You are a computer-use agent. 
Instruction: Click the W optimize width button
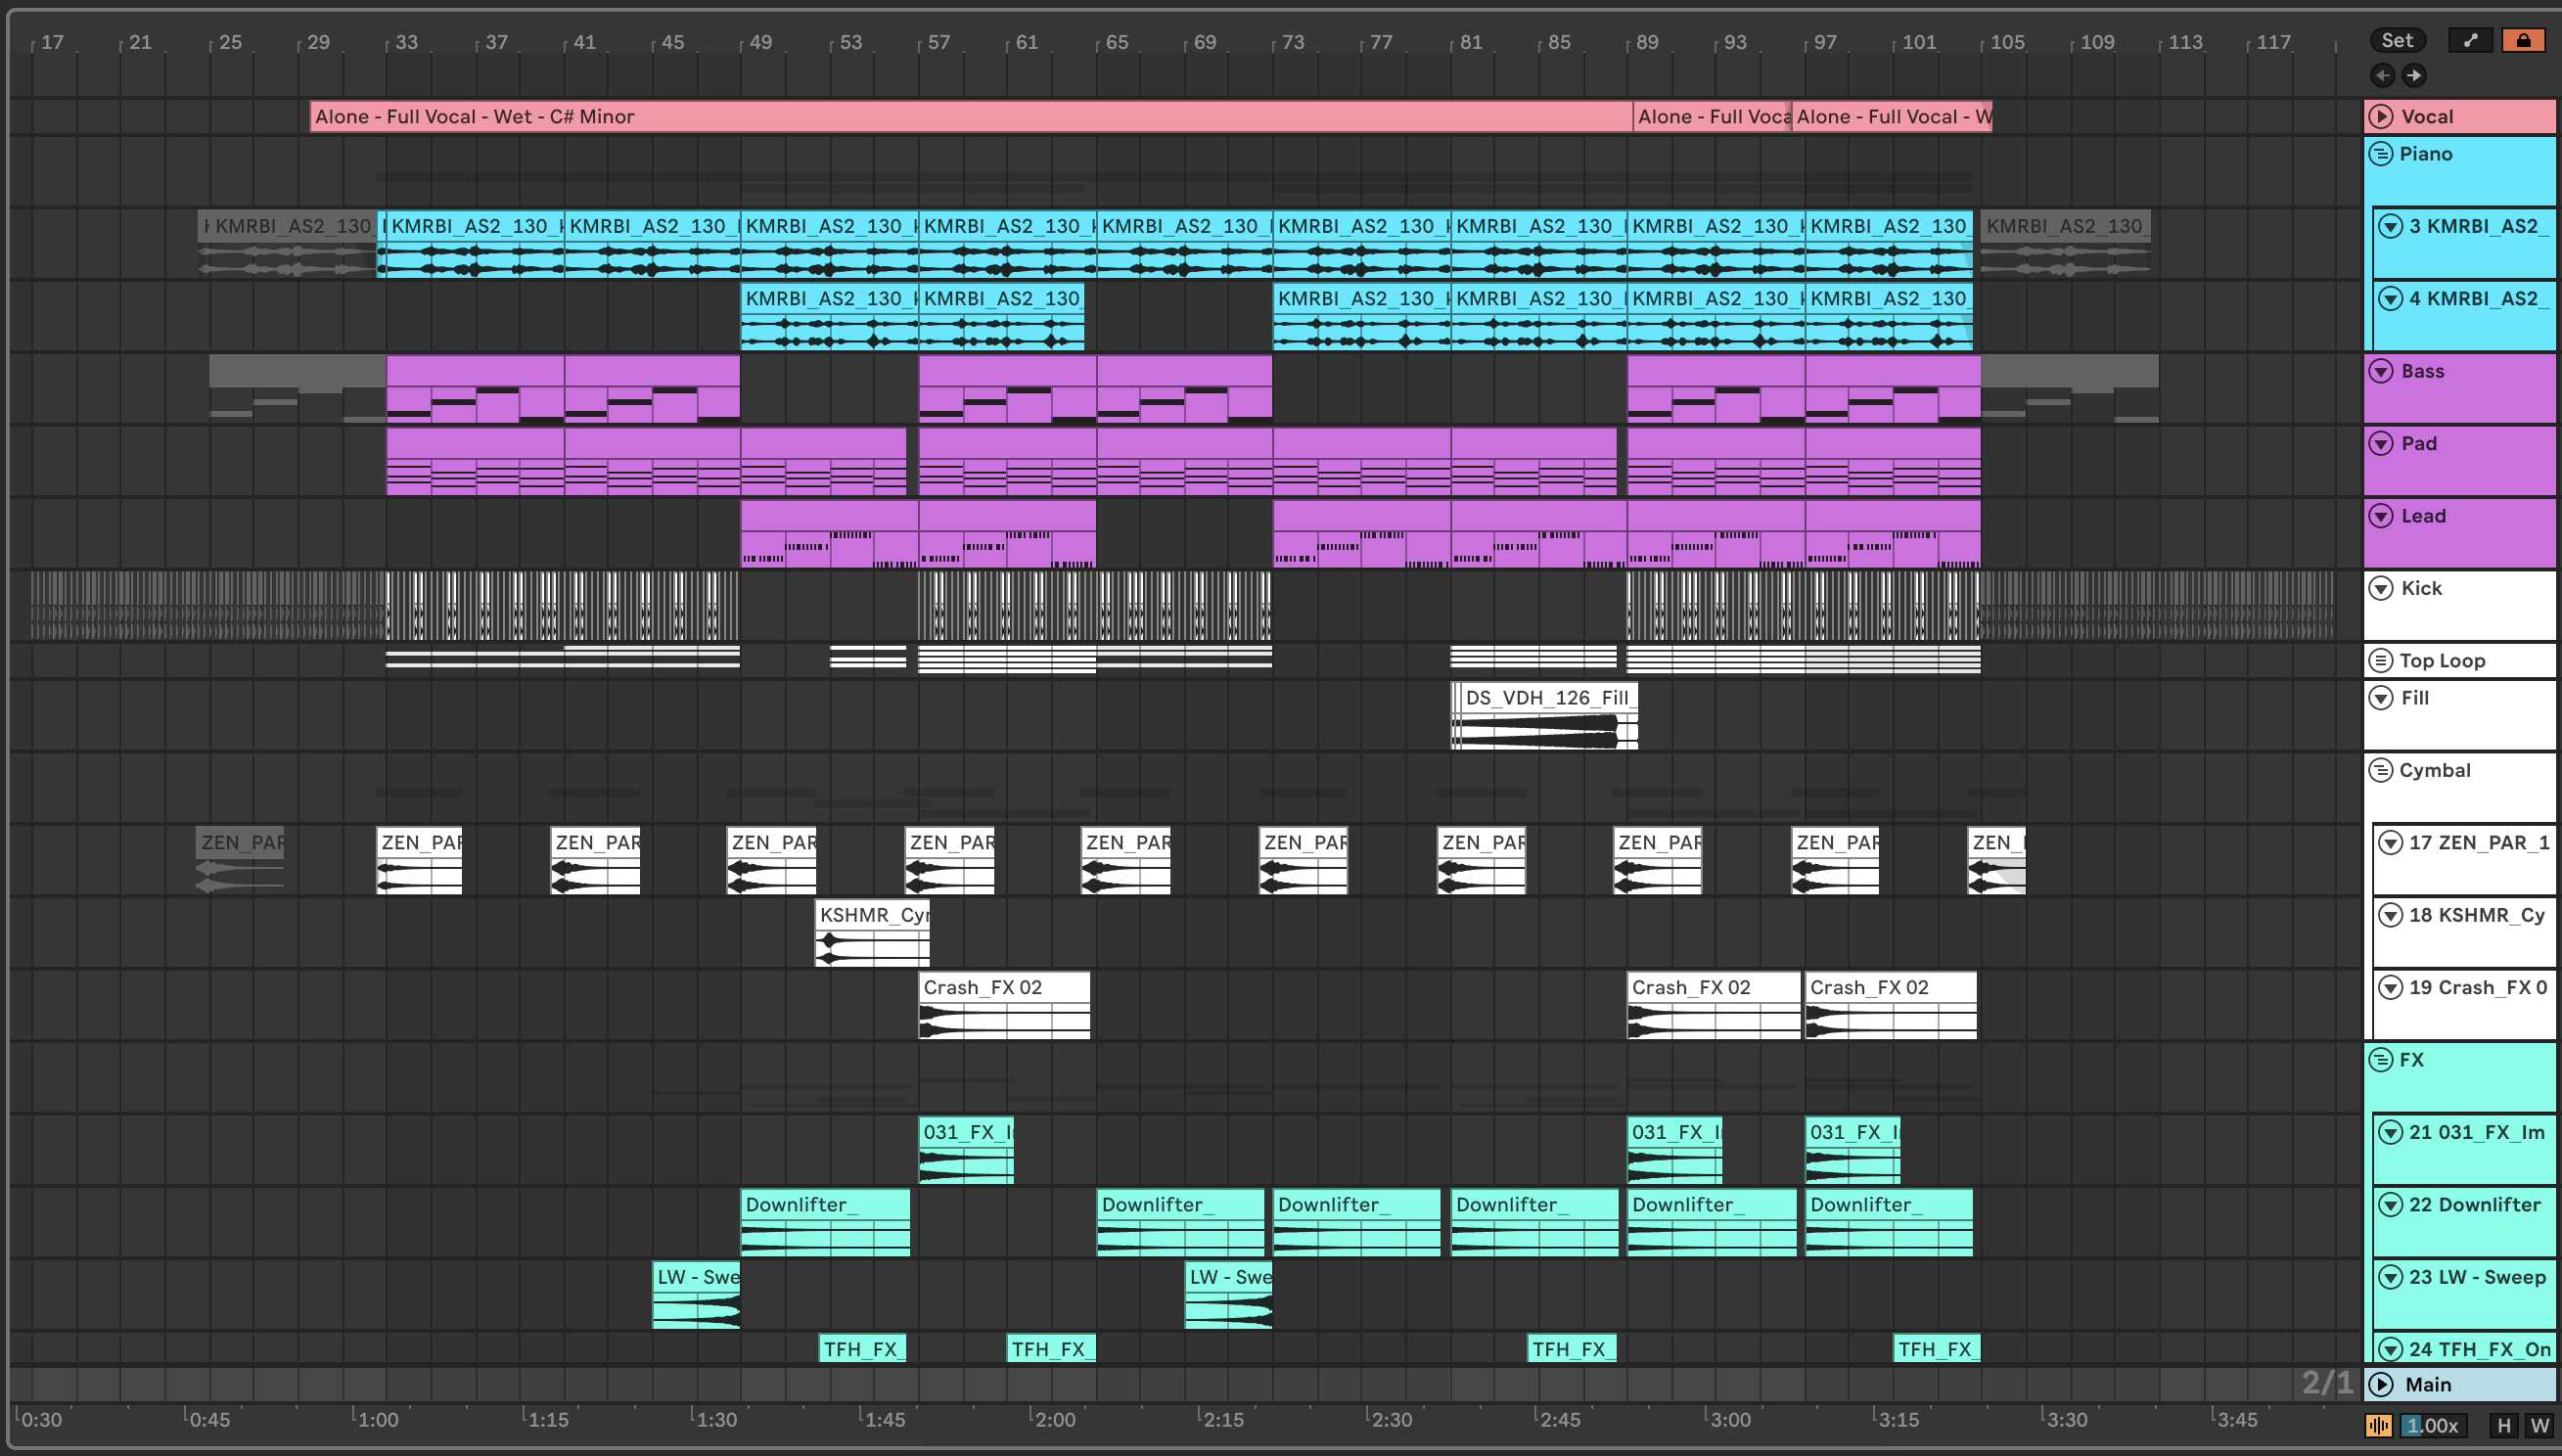click(x=2539, y=1425)
